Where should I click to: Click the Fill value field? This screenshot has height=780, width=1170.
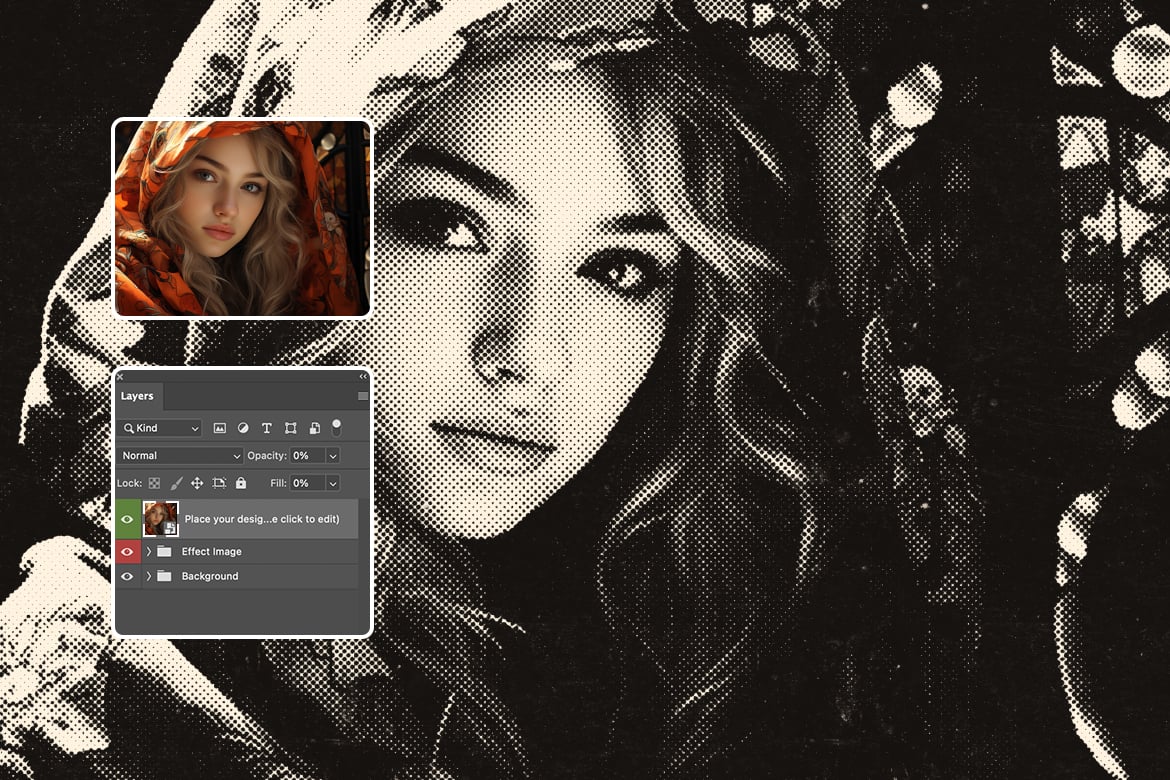(x=307, y=484)
